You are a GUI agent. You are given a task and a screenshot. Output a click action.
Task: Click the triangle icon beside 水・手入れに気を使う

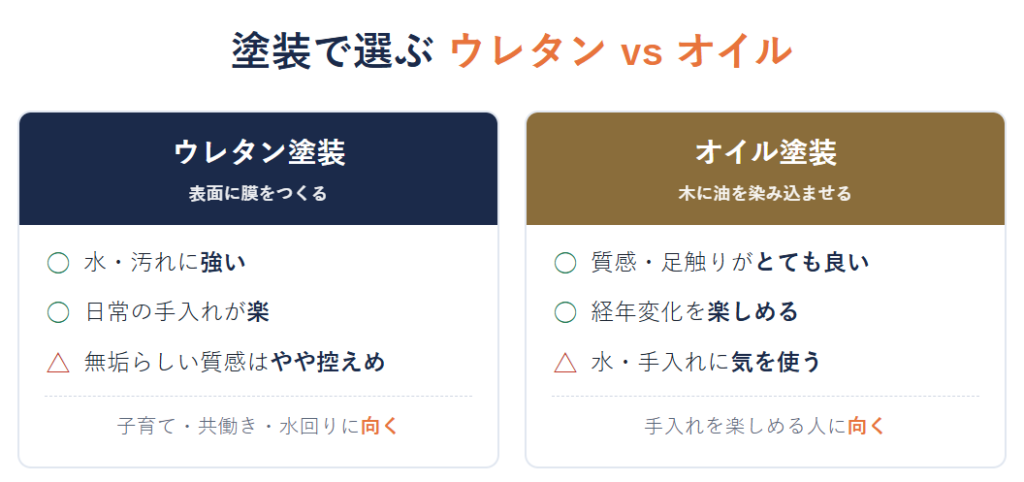pyautogui.click(x=565, y=361)
